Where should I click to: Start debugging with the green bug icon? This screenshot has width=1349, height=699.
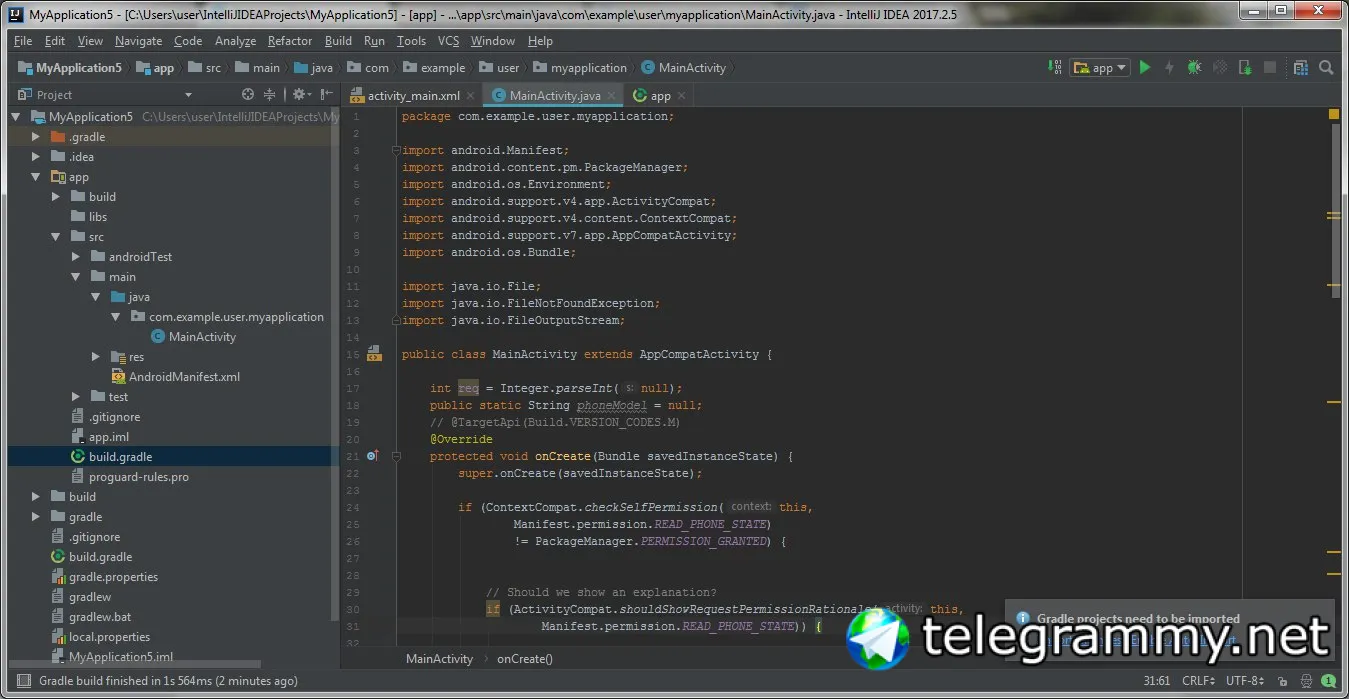tap(1194, 68)
